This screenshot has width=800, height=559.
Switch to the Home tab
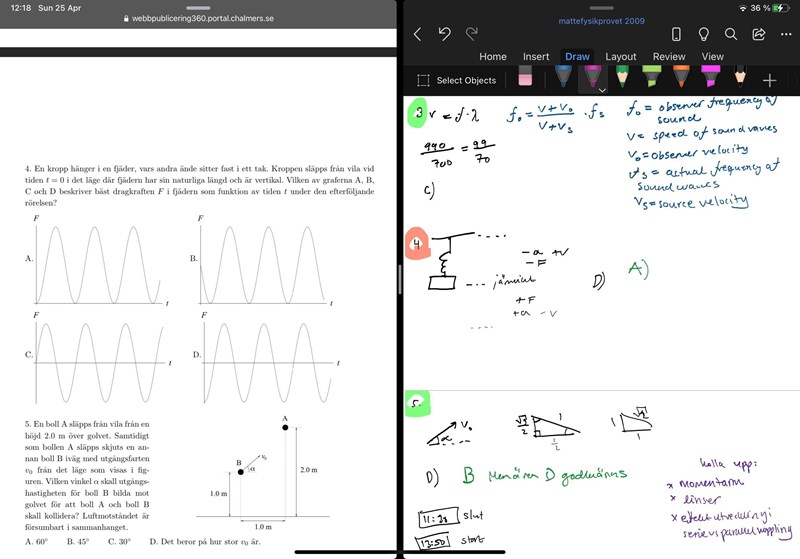pyautogui.click(x=493, y=57)
